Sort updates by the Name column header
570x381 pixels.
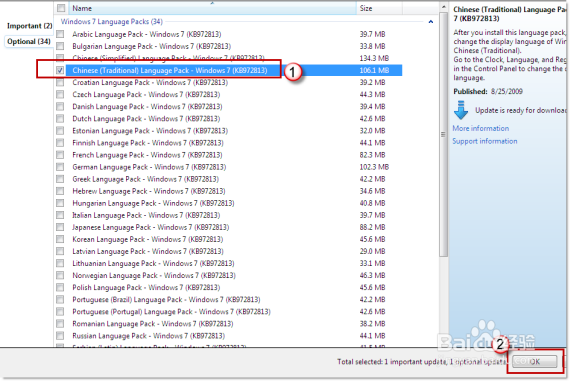[x=212, y=8]
